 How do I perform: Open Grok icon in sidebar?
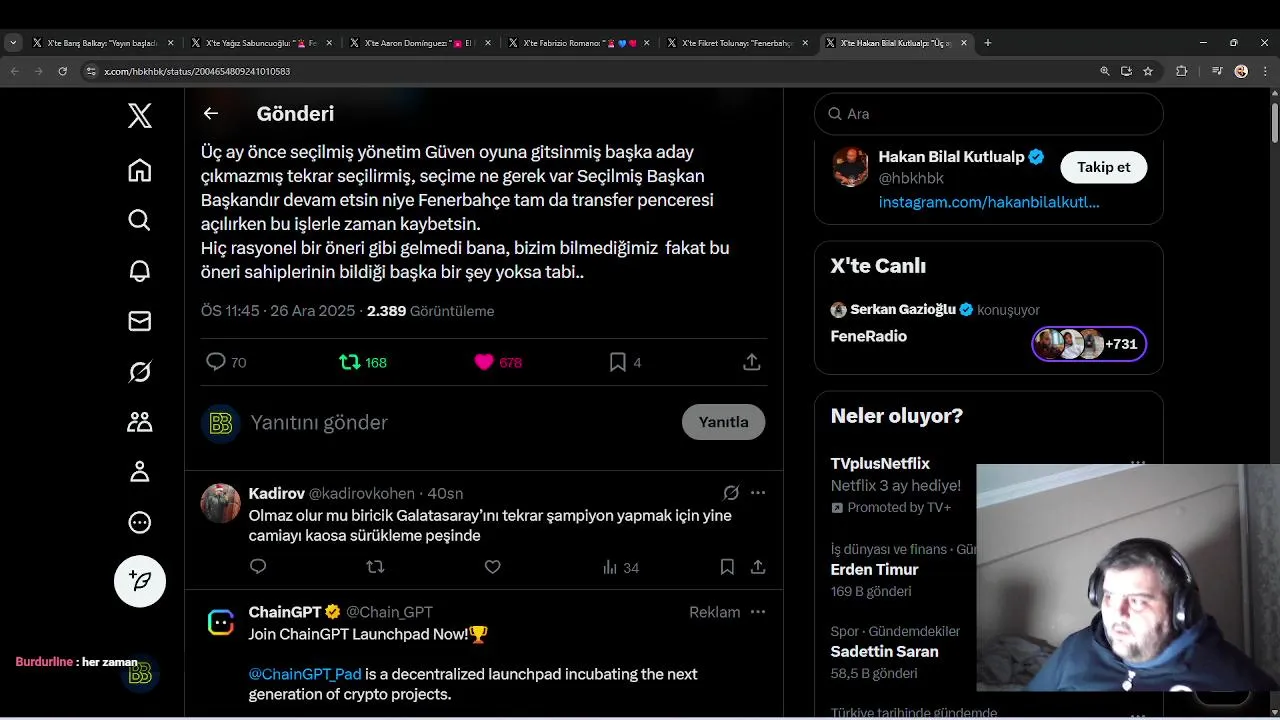[140, 372]
